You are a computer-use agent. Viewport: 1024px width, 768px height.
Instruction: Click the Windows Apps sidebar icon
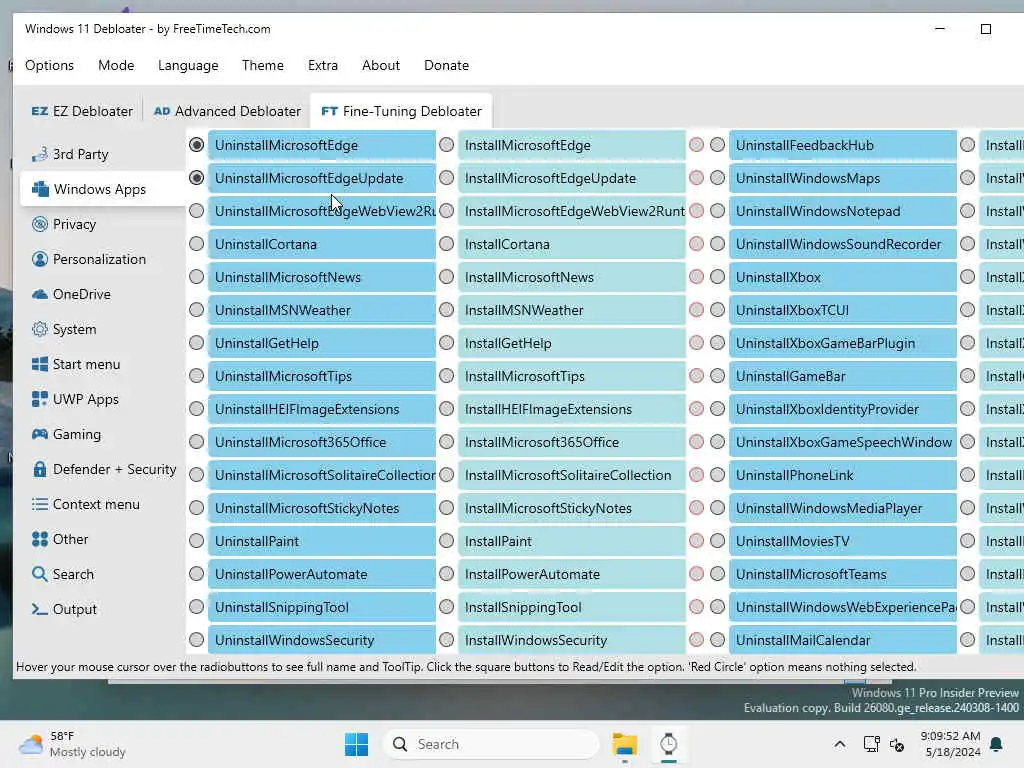[40, 189]
